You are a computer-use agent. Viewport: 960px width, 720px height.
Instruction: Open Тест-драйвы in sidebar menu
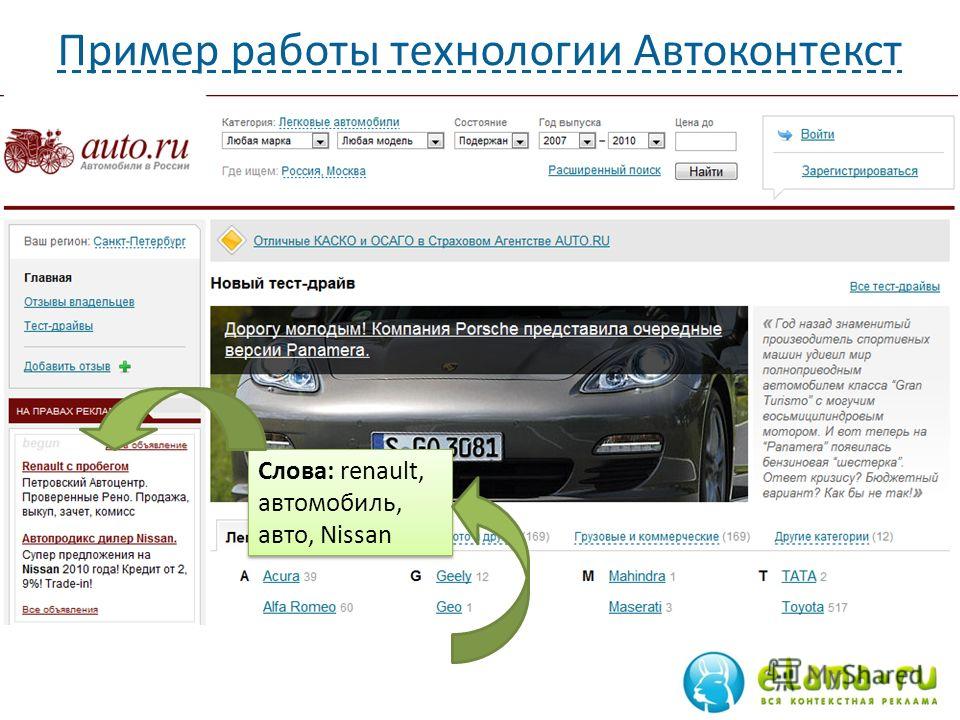pos(58,326)
